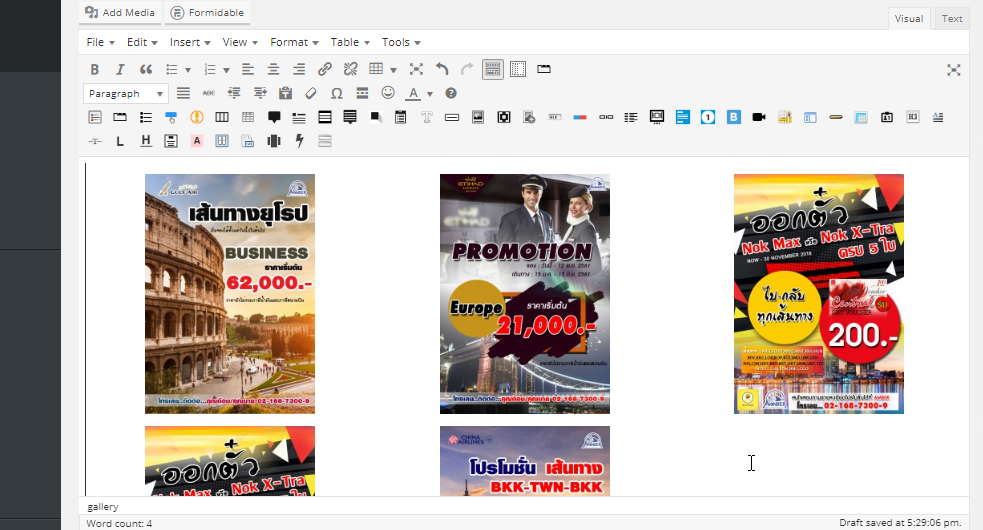Toggle the bulleted list button
The width and height of the screenshot is (983, 530).
(171, 70)
